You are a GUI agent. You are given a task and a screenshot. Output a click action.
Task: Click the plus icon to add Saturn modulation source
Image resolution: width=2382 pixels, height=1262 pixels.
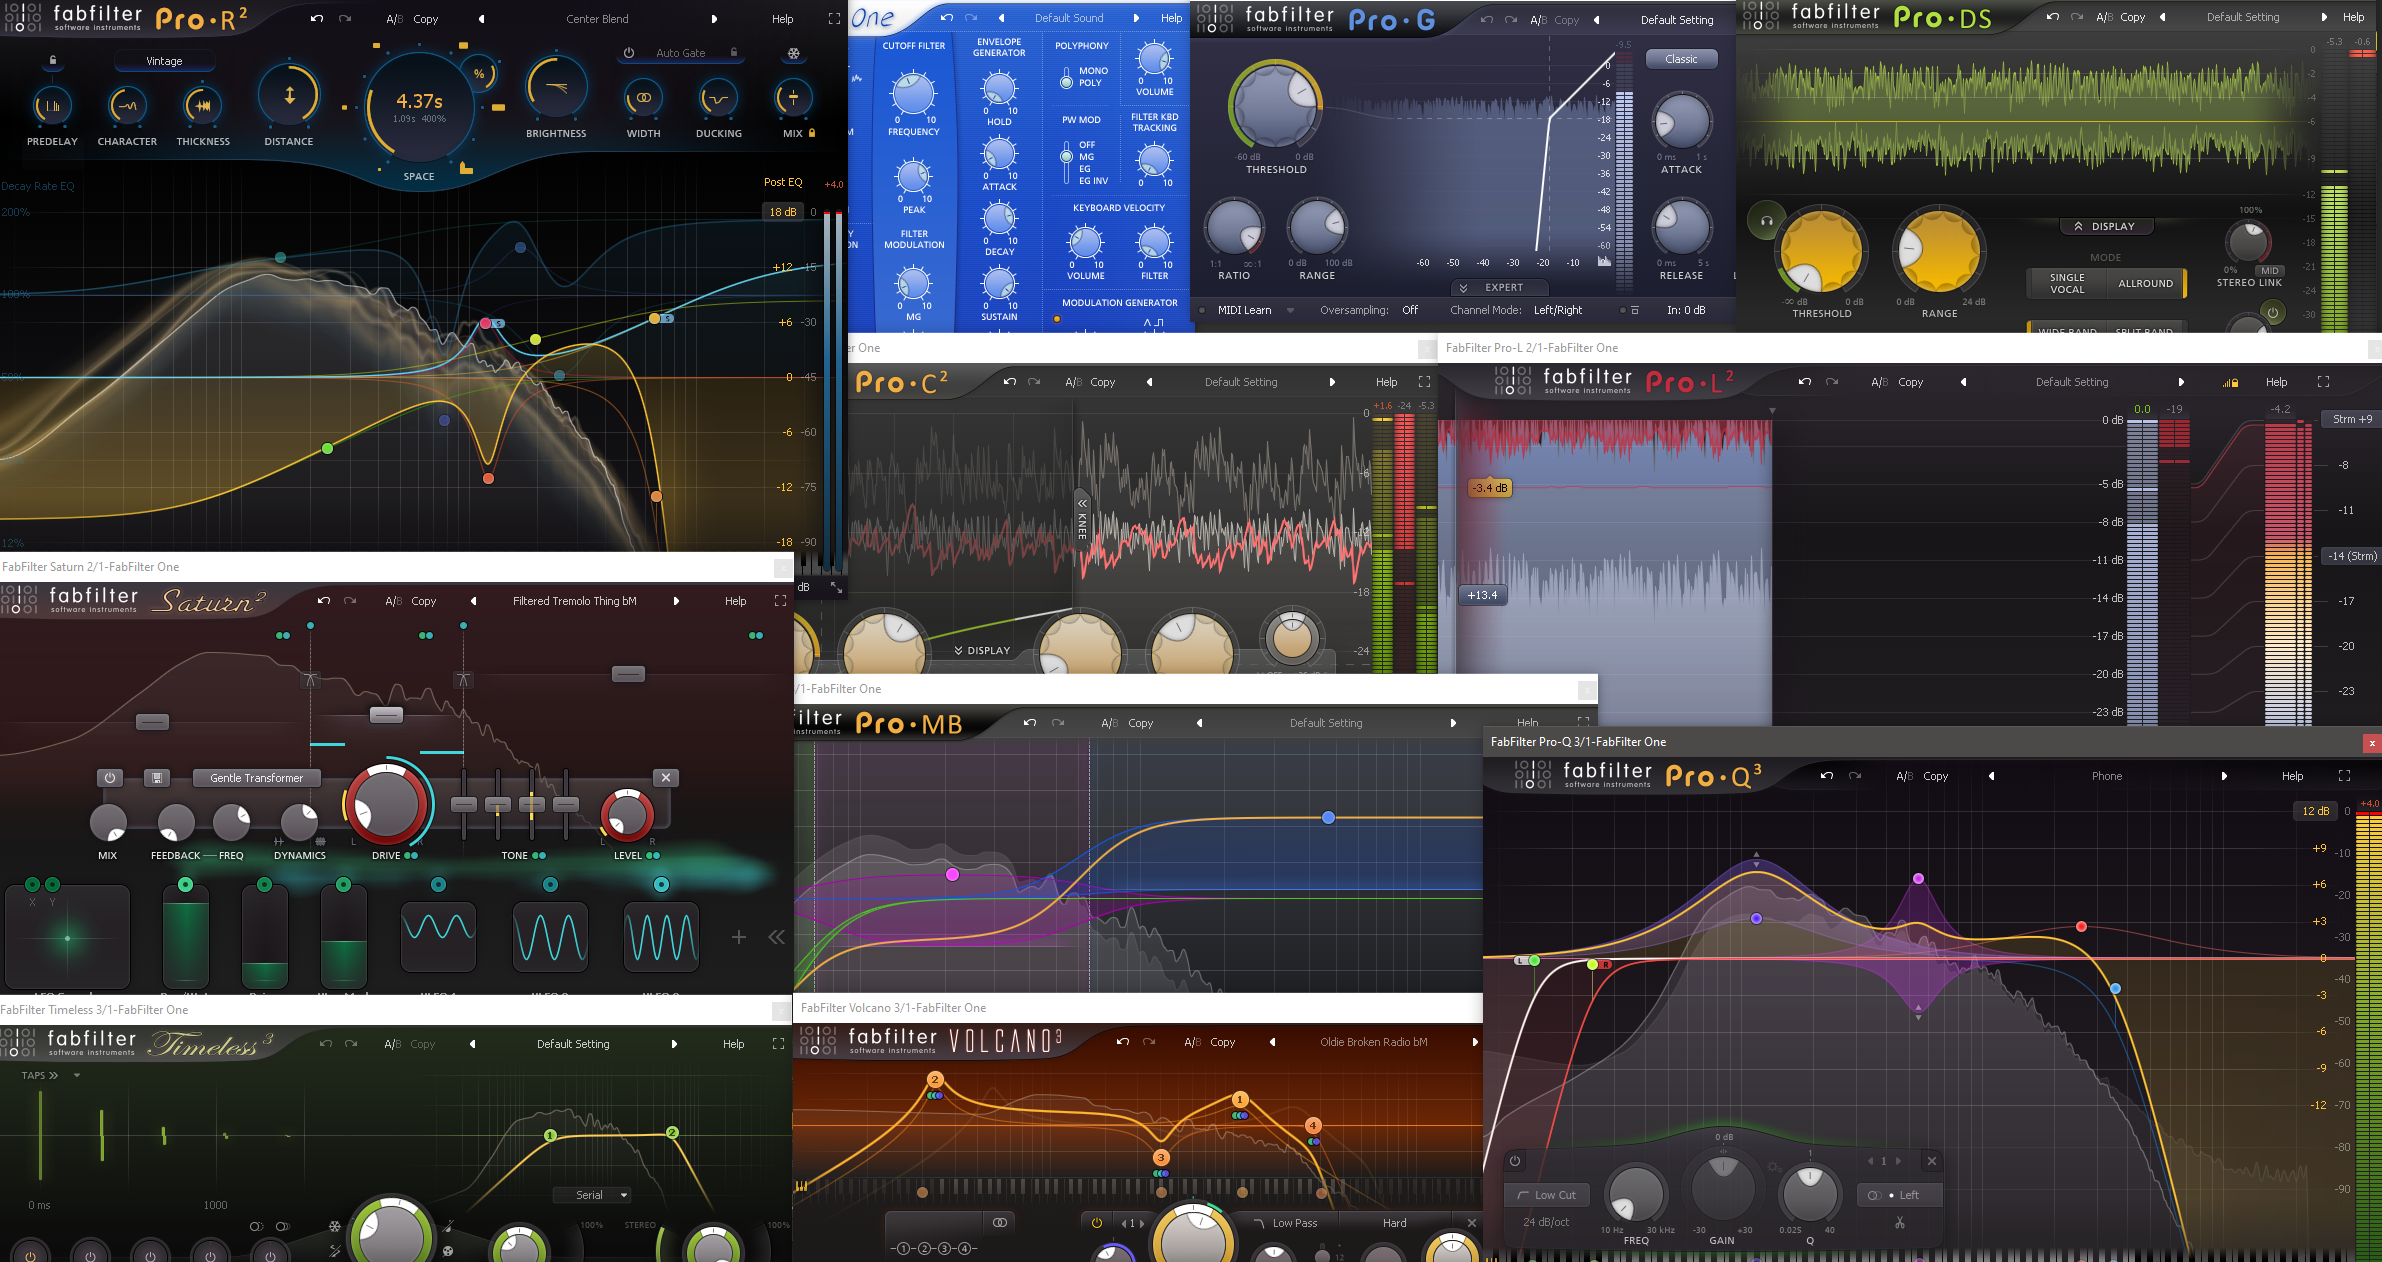738,937
